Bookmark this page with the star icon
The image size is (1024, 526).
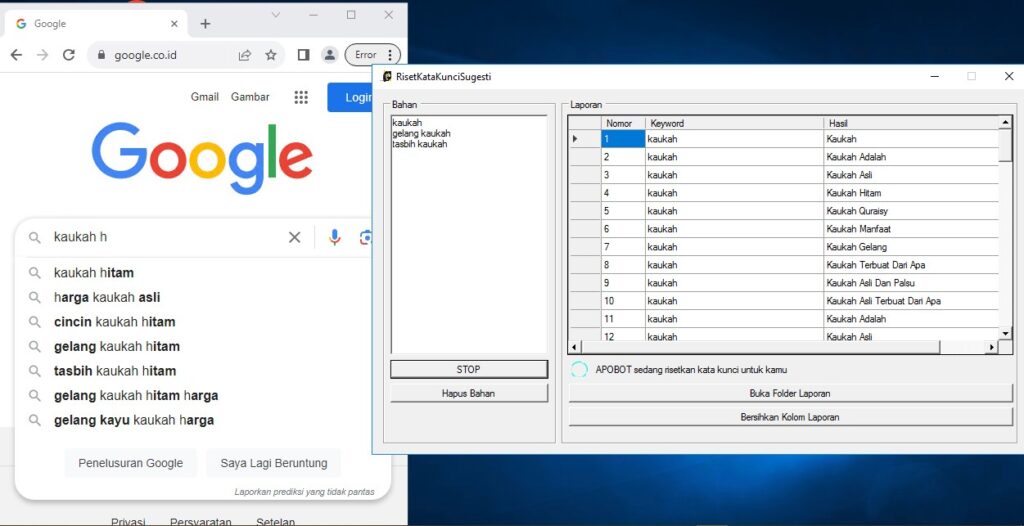[x=271, y=55]
